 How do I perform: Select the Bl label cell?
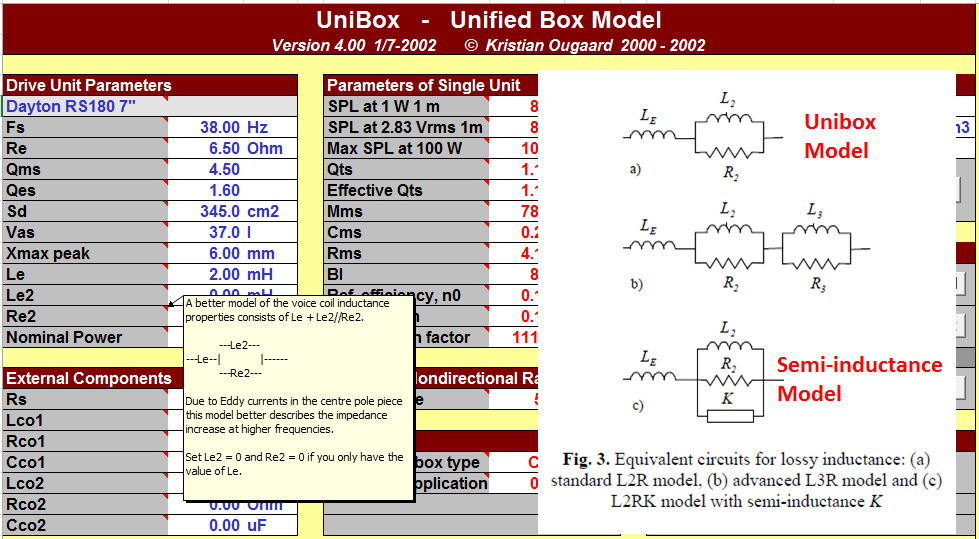406,274
